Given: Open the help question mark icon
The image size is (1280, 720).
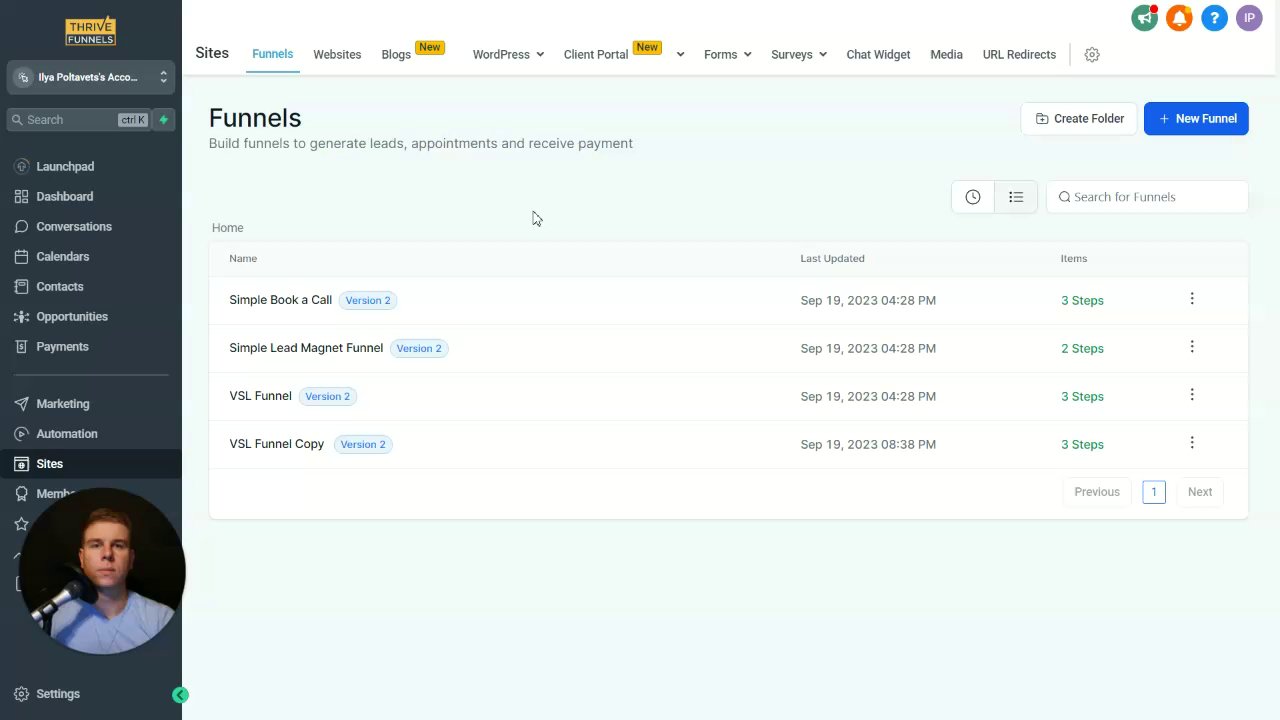Looking at the screenshot, I should pyautogui.click(x=1214, y=18).
